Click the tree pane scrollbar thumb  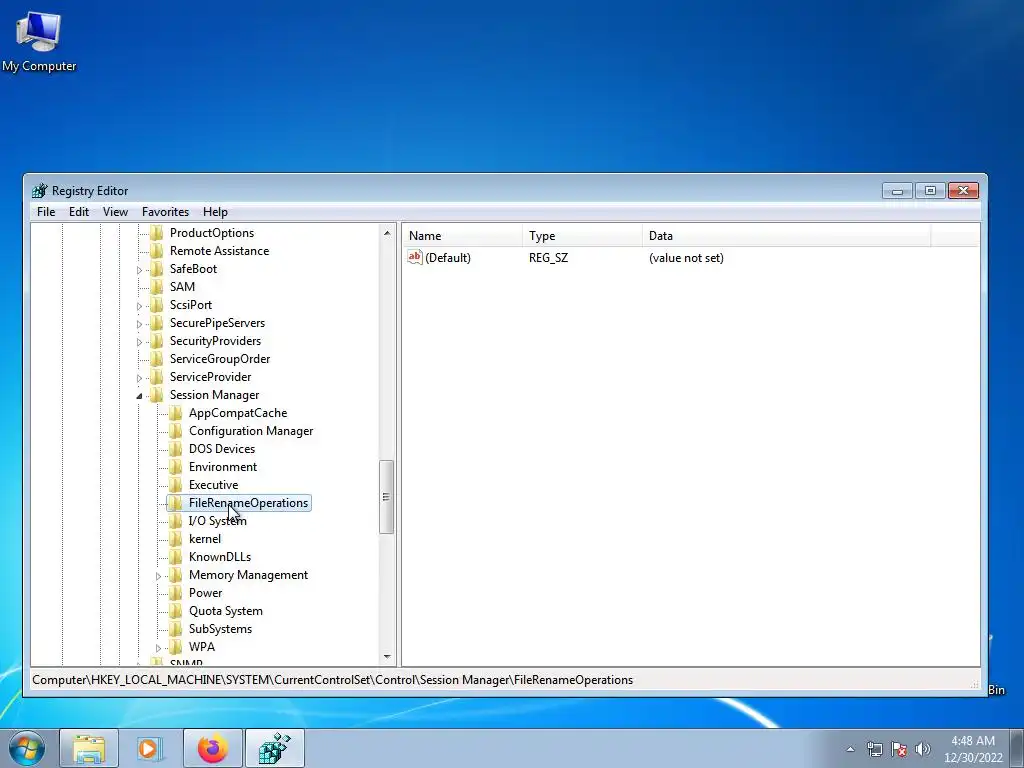[387, 497]
